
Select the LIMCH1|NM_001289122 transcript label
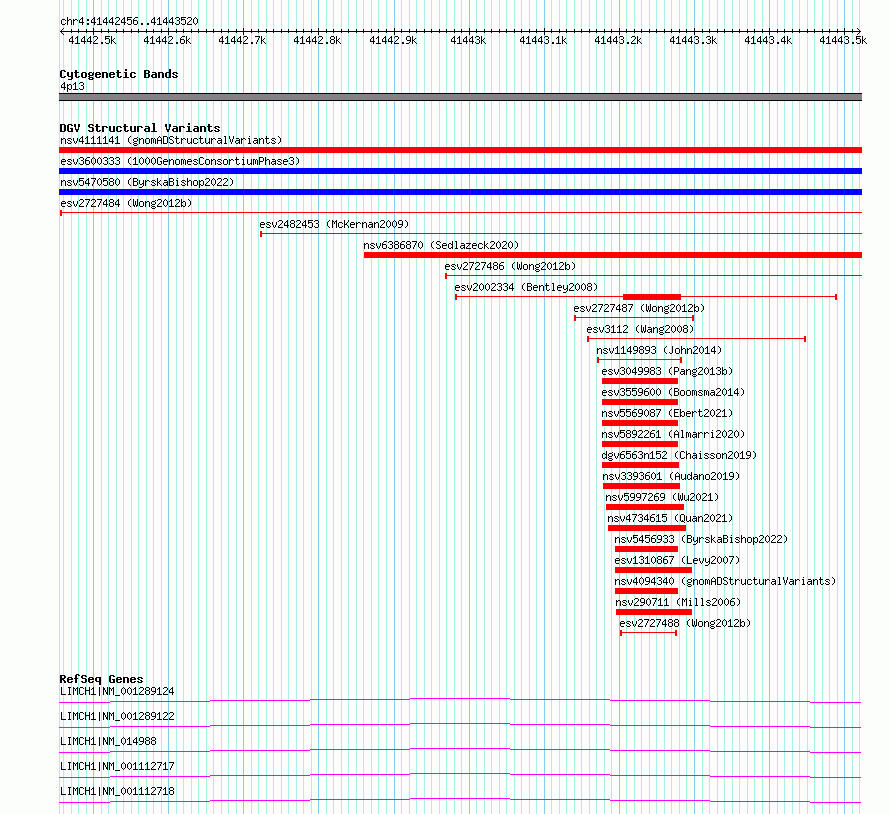(x=117, y=716)
